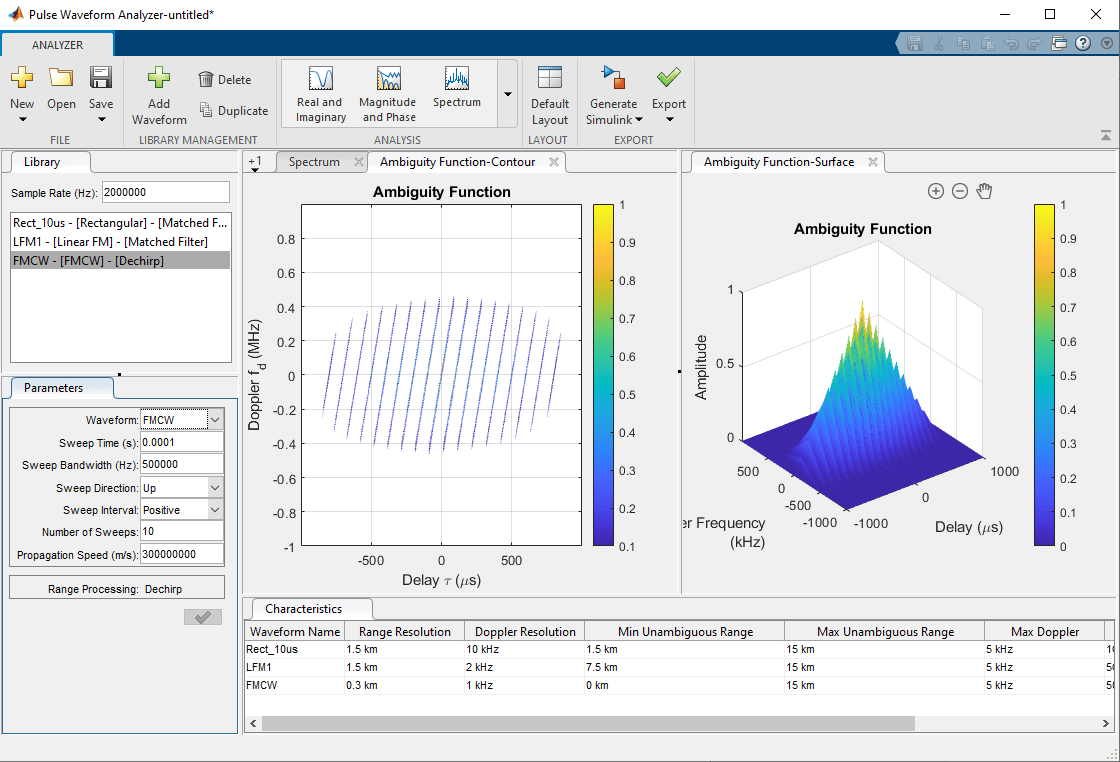Click the New waveform session icon
1120x762 pixels.
[x=22, y=79]
